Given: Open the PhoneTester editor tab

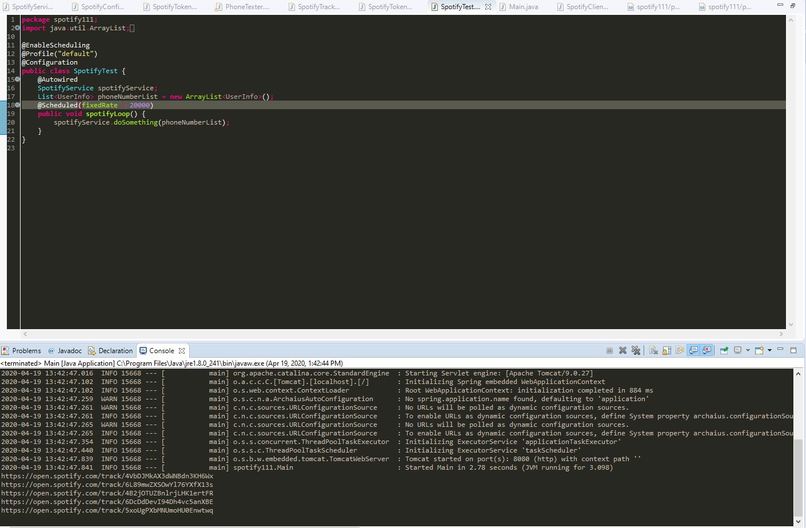Looking at the screenshot, I should tap(242, 7).
